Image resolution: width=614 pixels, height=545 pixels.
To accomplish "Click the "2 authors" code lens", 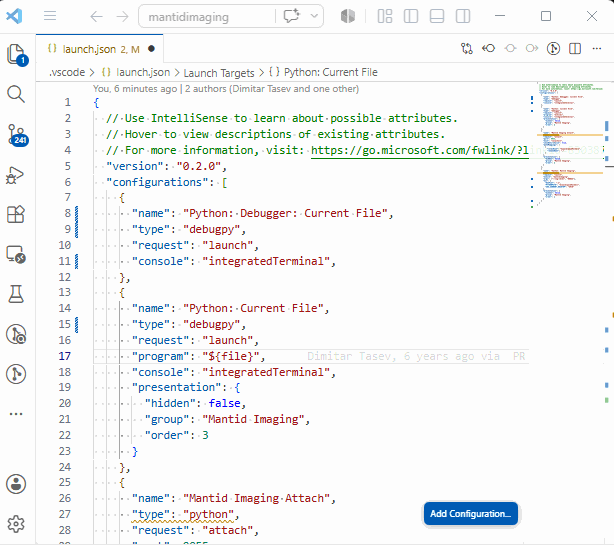I will tap(272, 89).
